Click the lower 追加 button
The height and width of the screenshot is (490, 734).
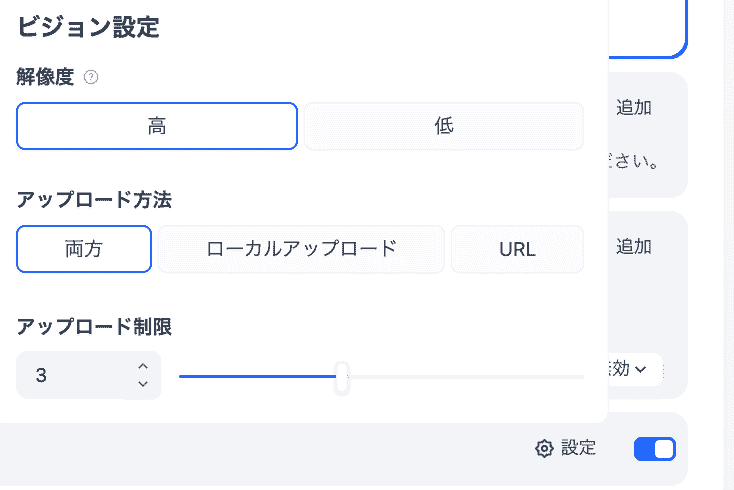(634, 246)
